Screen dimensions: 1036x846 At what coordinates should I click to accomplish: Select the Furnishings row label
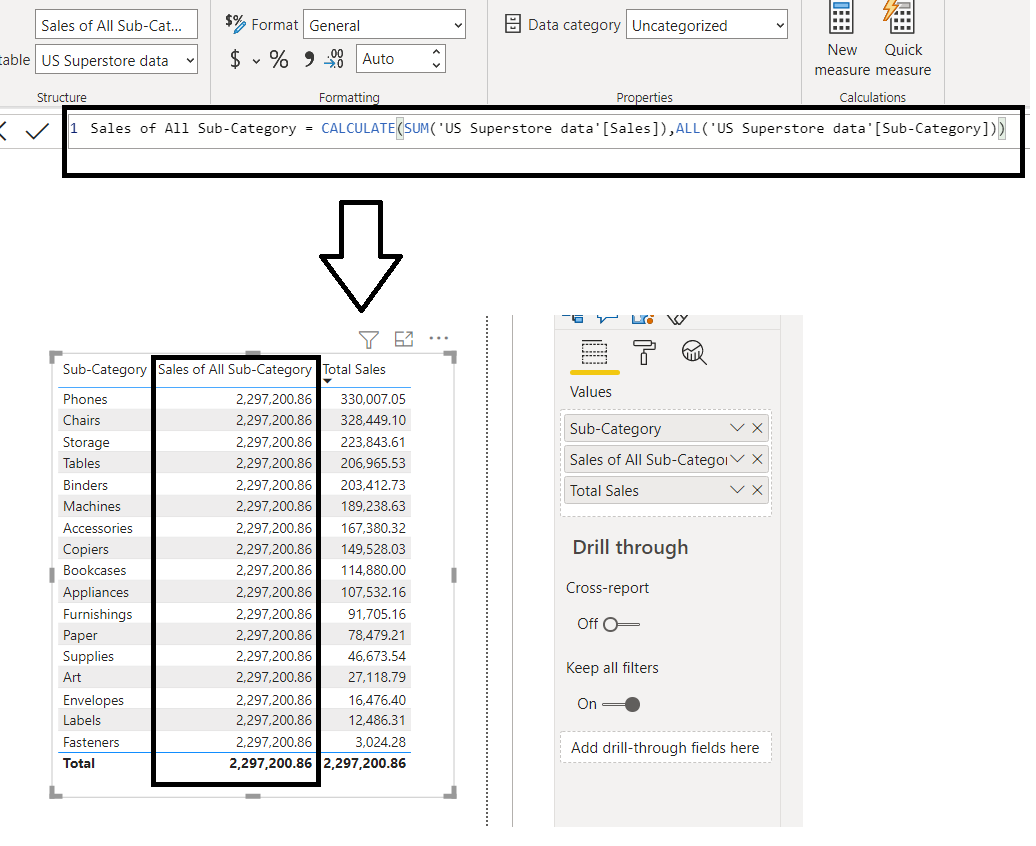[x=98, y=614]
